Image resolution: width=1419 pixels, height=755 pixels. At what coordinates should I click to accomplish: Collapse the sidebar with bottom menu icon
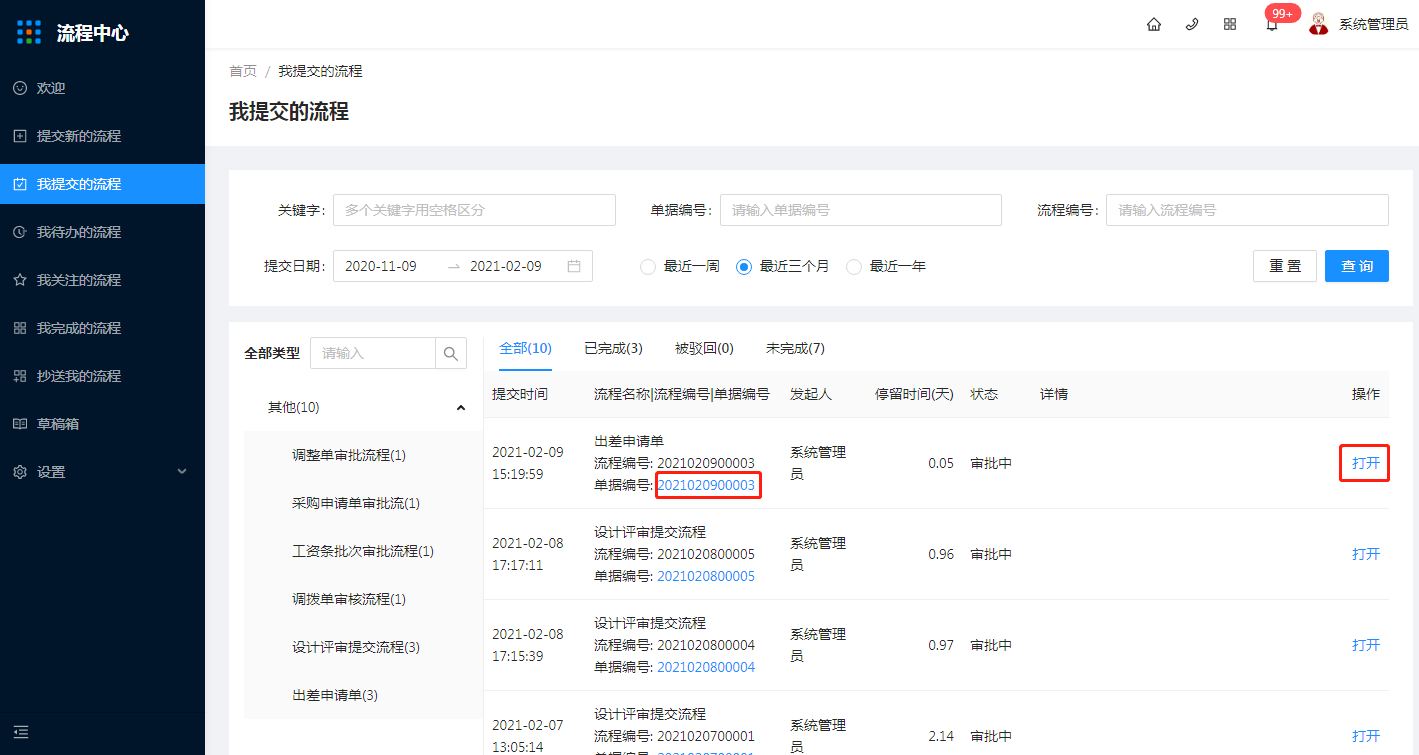21,732
